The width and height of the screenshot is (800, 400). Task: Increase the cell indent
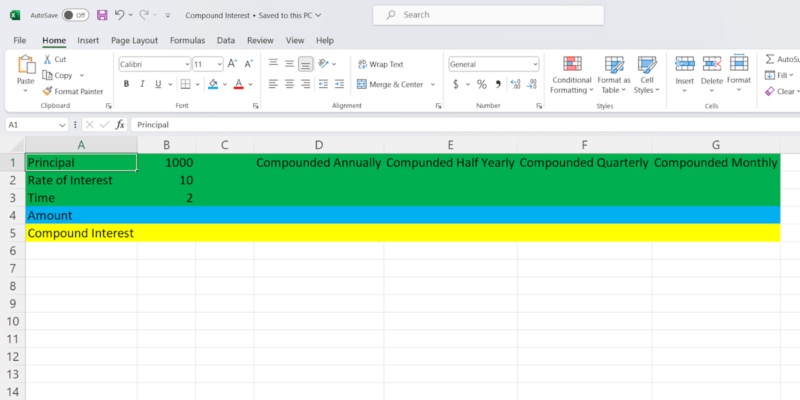point(339,84)
